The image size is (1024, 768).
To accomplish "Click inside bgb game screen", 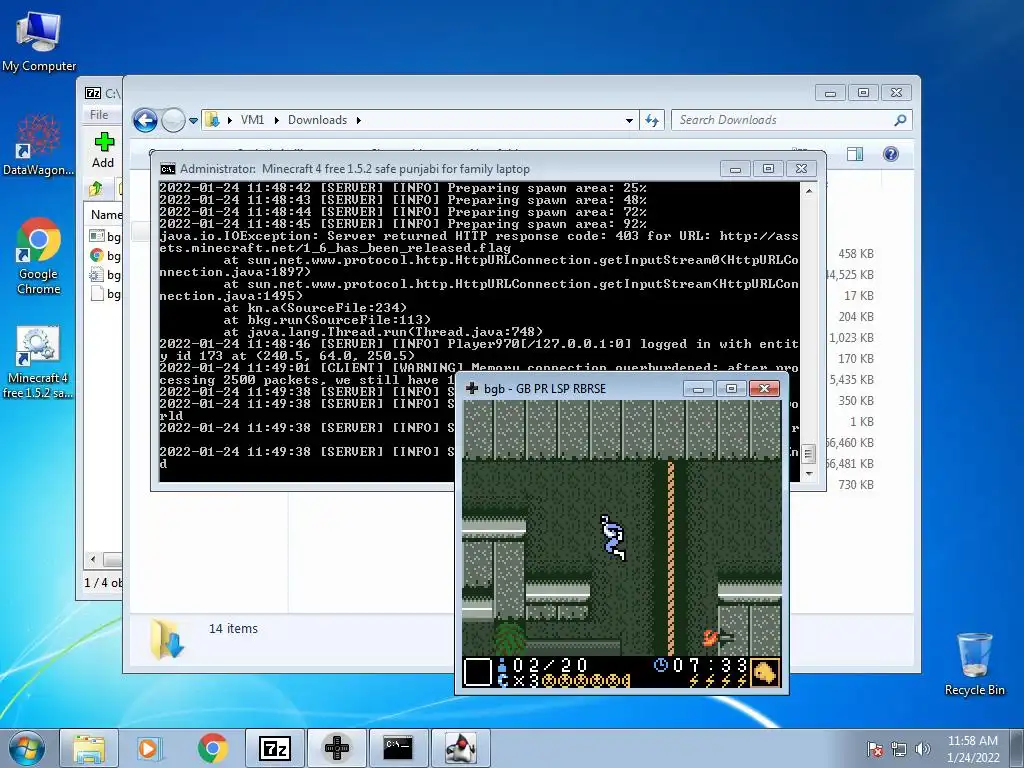I will 622,543.
